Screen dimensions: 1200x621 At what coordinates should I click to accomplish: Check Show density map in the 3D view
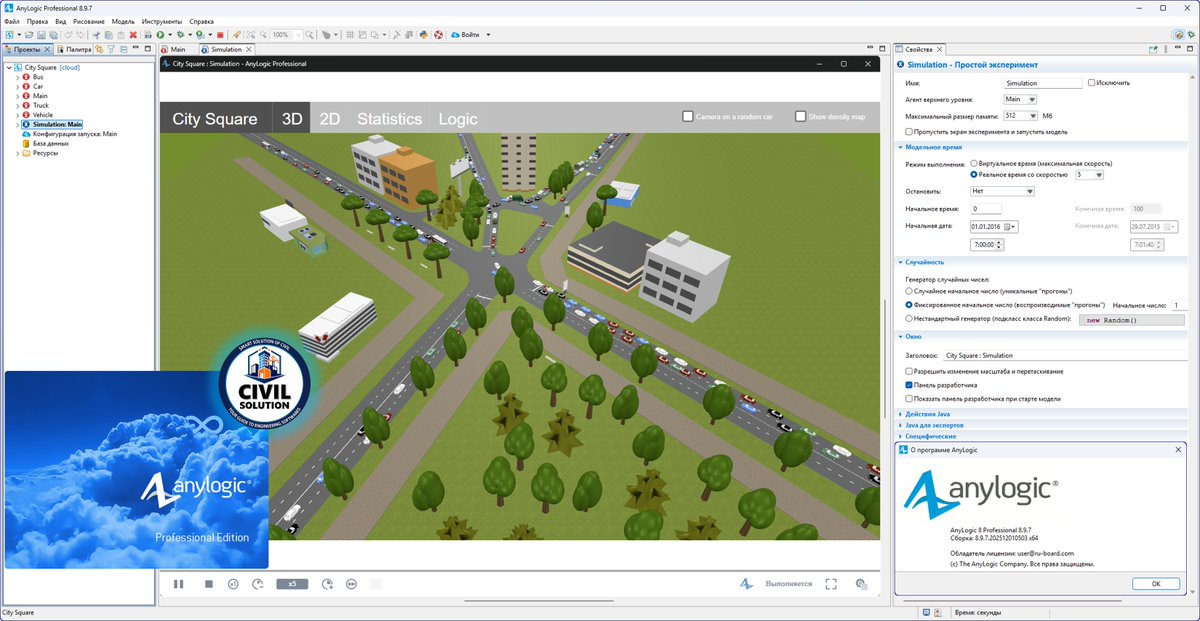pos(798,116)
